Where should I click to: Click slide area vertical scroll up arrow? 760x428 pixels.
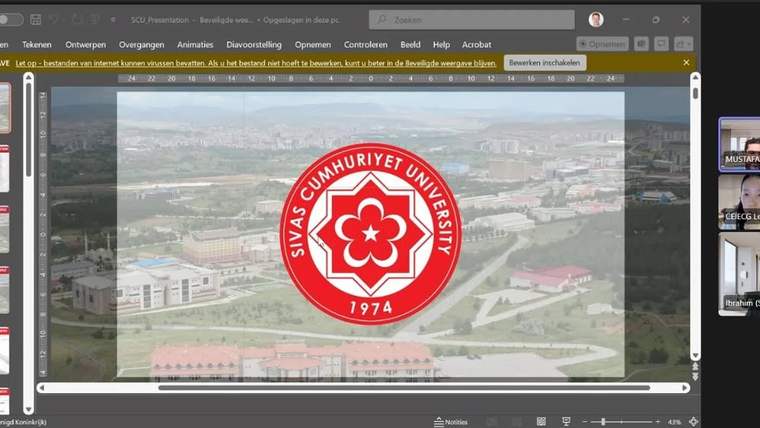point(696,78)
